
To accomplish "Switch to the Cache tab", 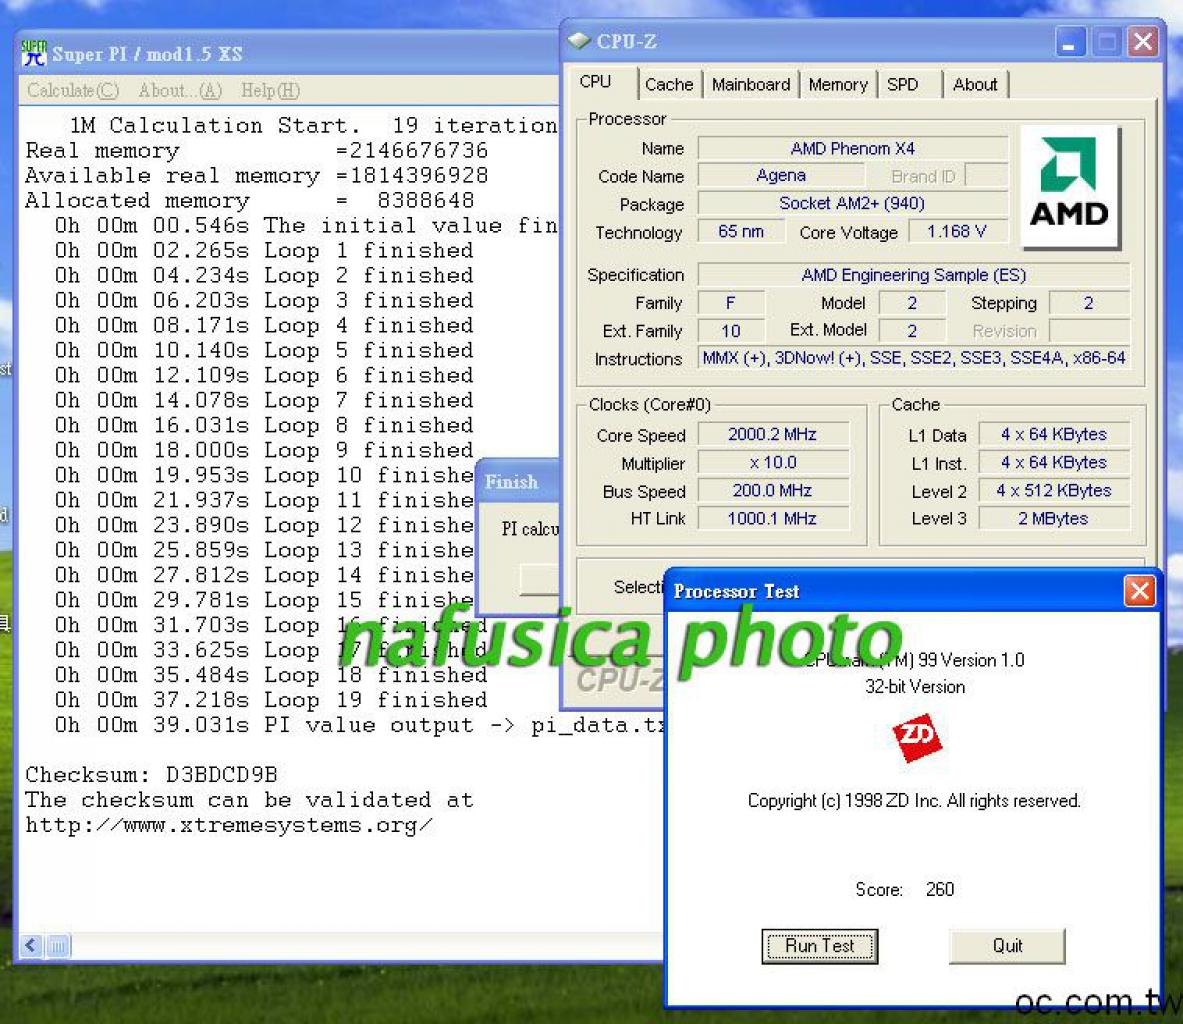I will (668, 85).
